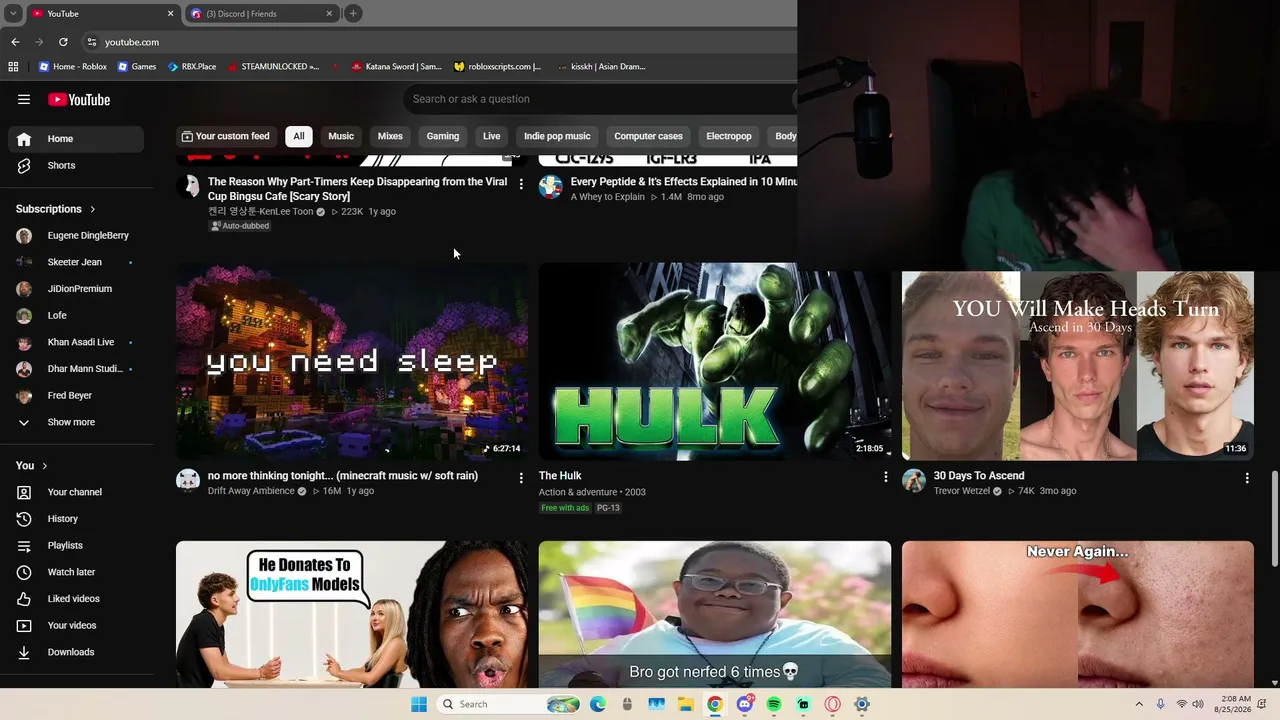Open Trevor Wetzel channel avatar

(914, 480)
